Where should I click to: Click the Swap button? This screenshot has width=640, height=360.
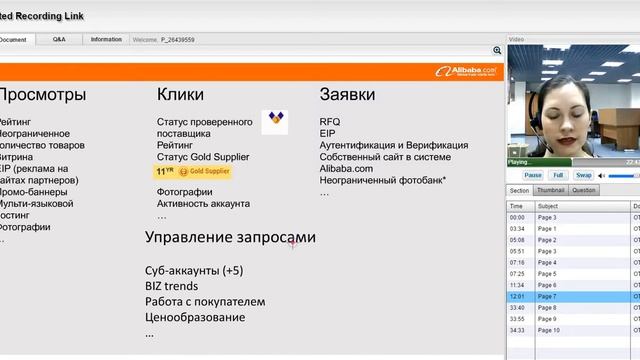(x=583, y=176)
